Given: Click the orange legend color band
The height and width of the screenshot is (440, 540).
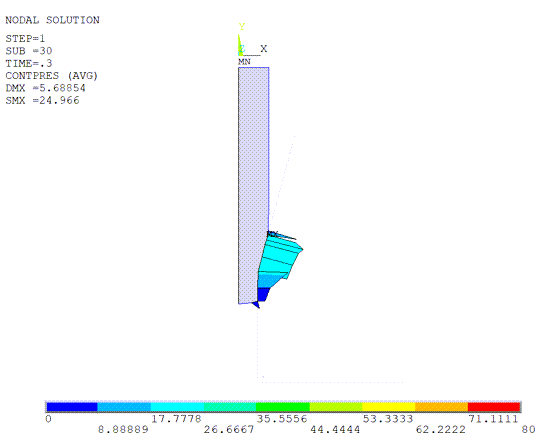Looking at the screenshot, I should click(x=441, y=407).
